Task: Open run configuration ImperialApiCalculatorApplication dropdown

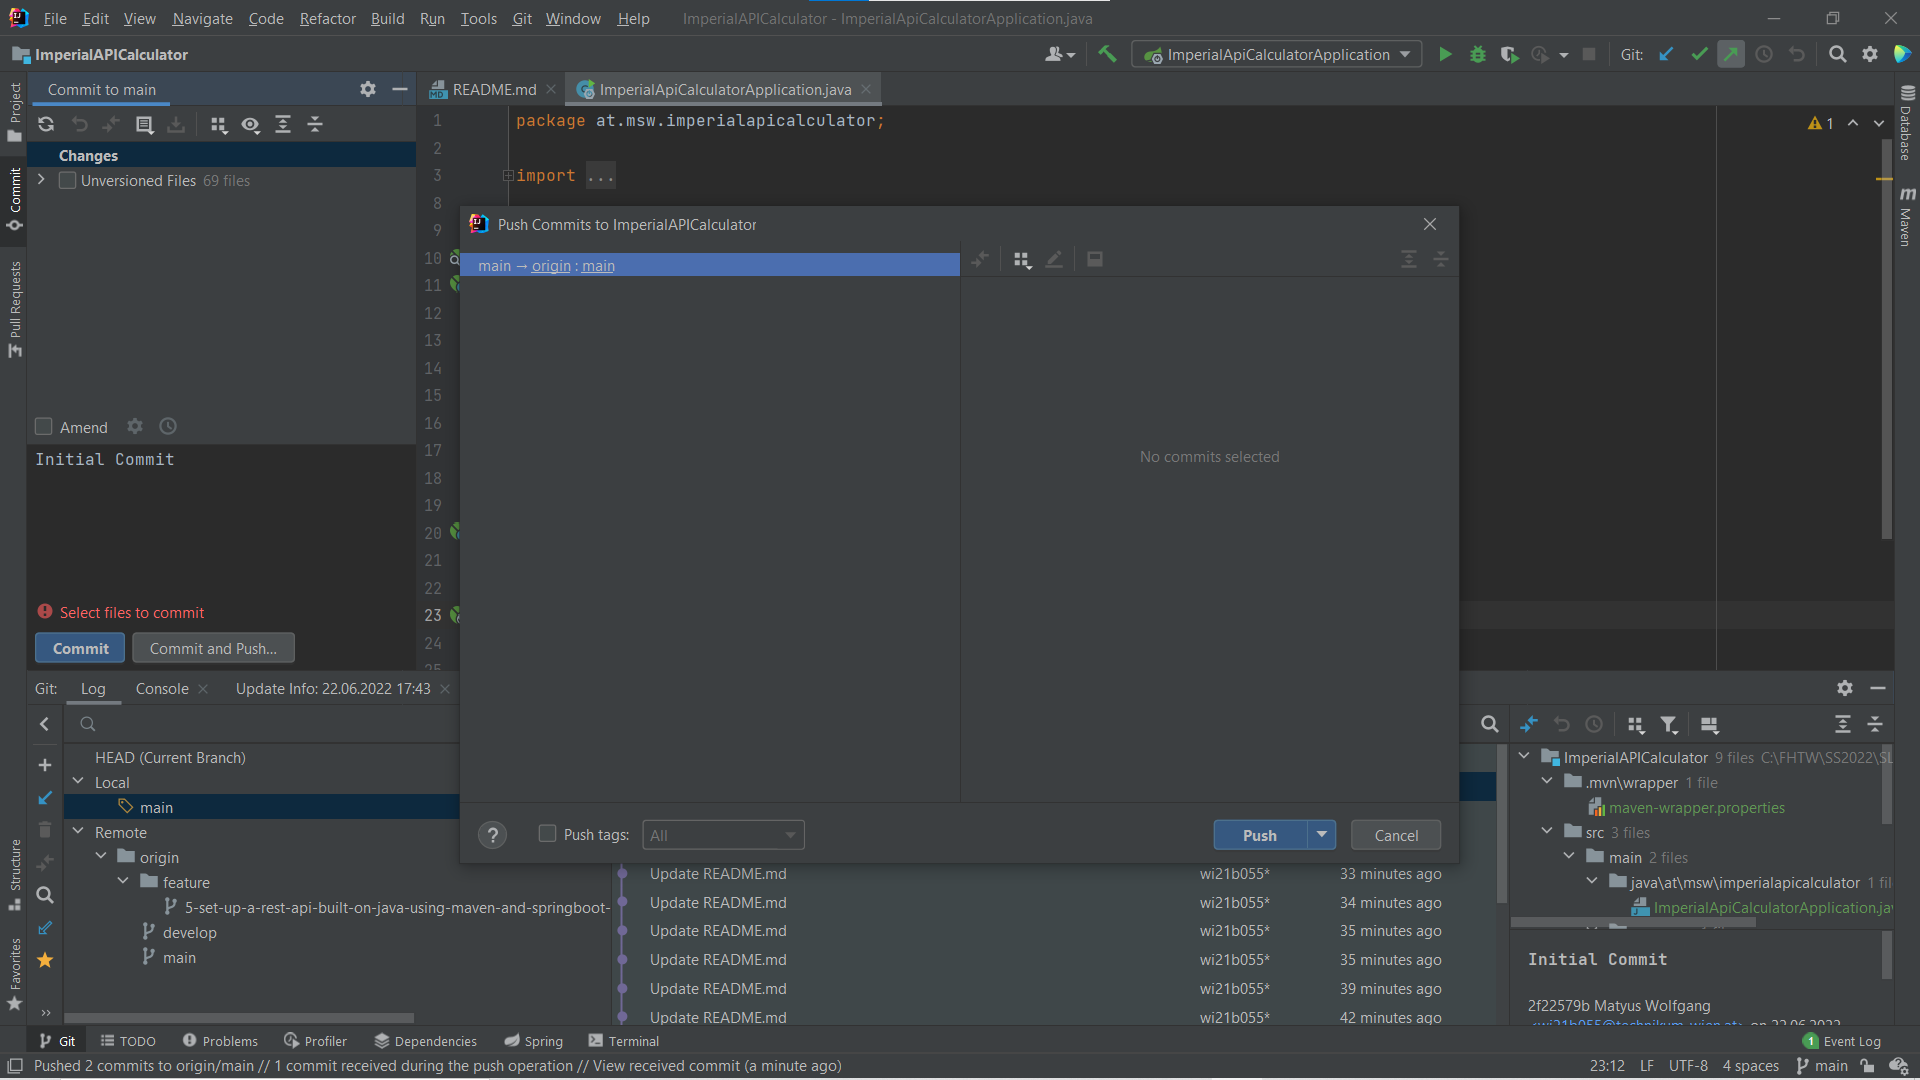Action: click(x=1277, y=55)
